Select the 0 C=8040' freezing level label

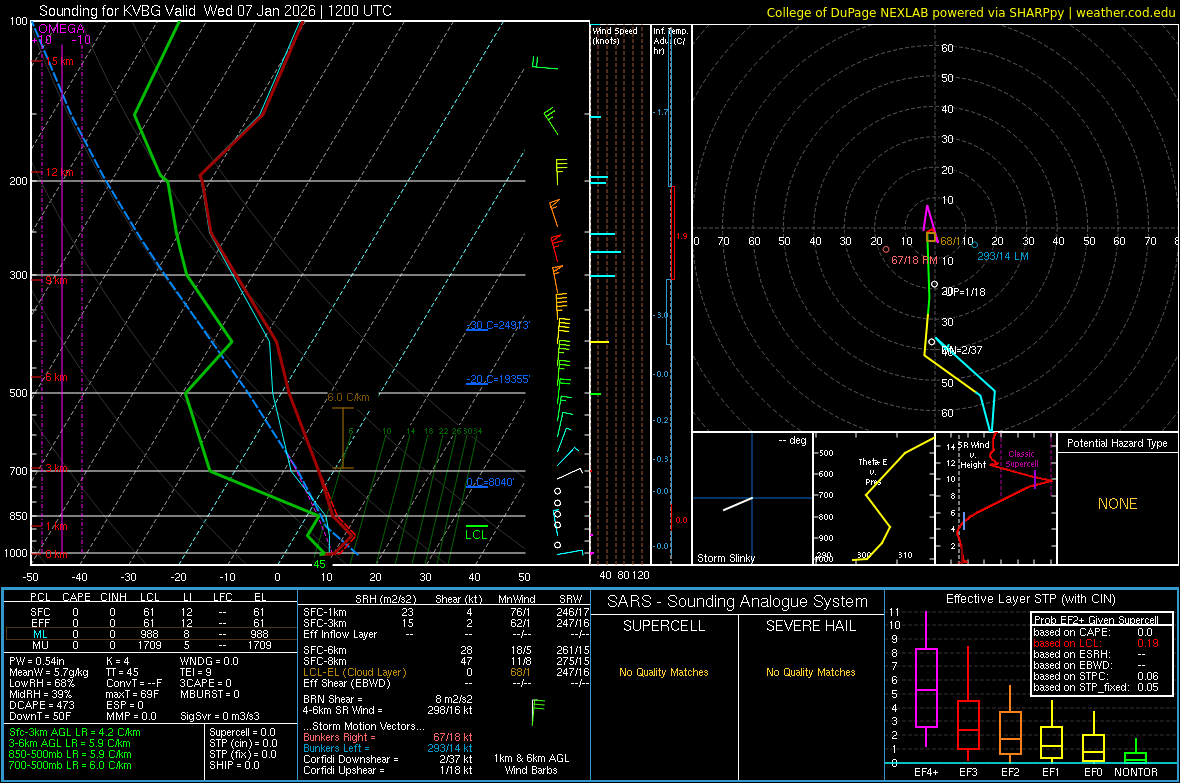pyautogui.click(x=490, y=482)
